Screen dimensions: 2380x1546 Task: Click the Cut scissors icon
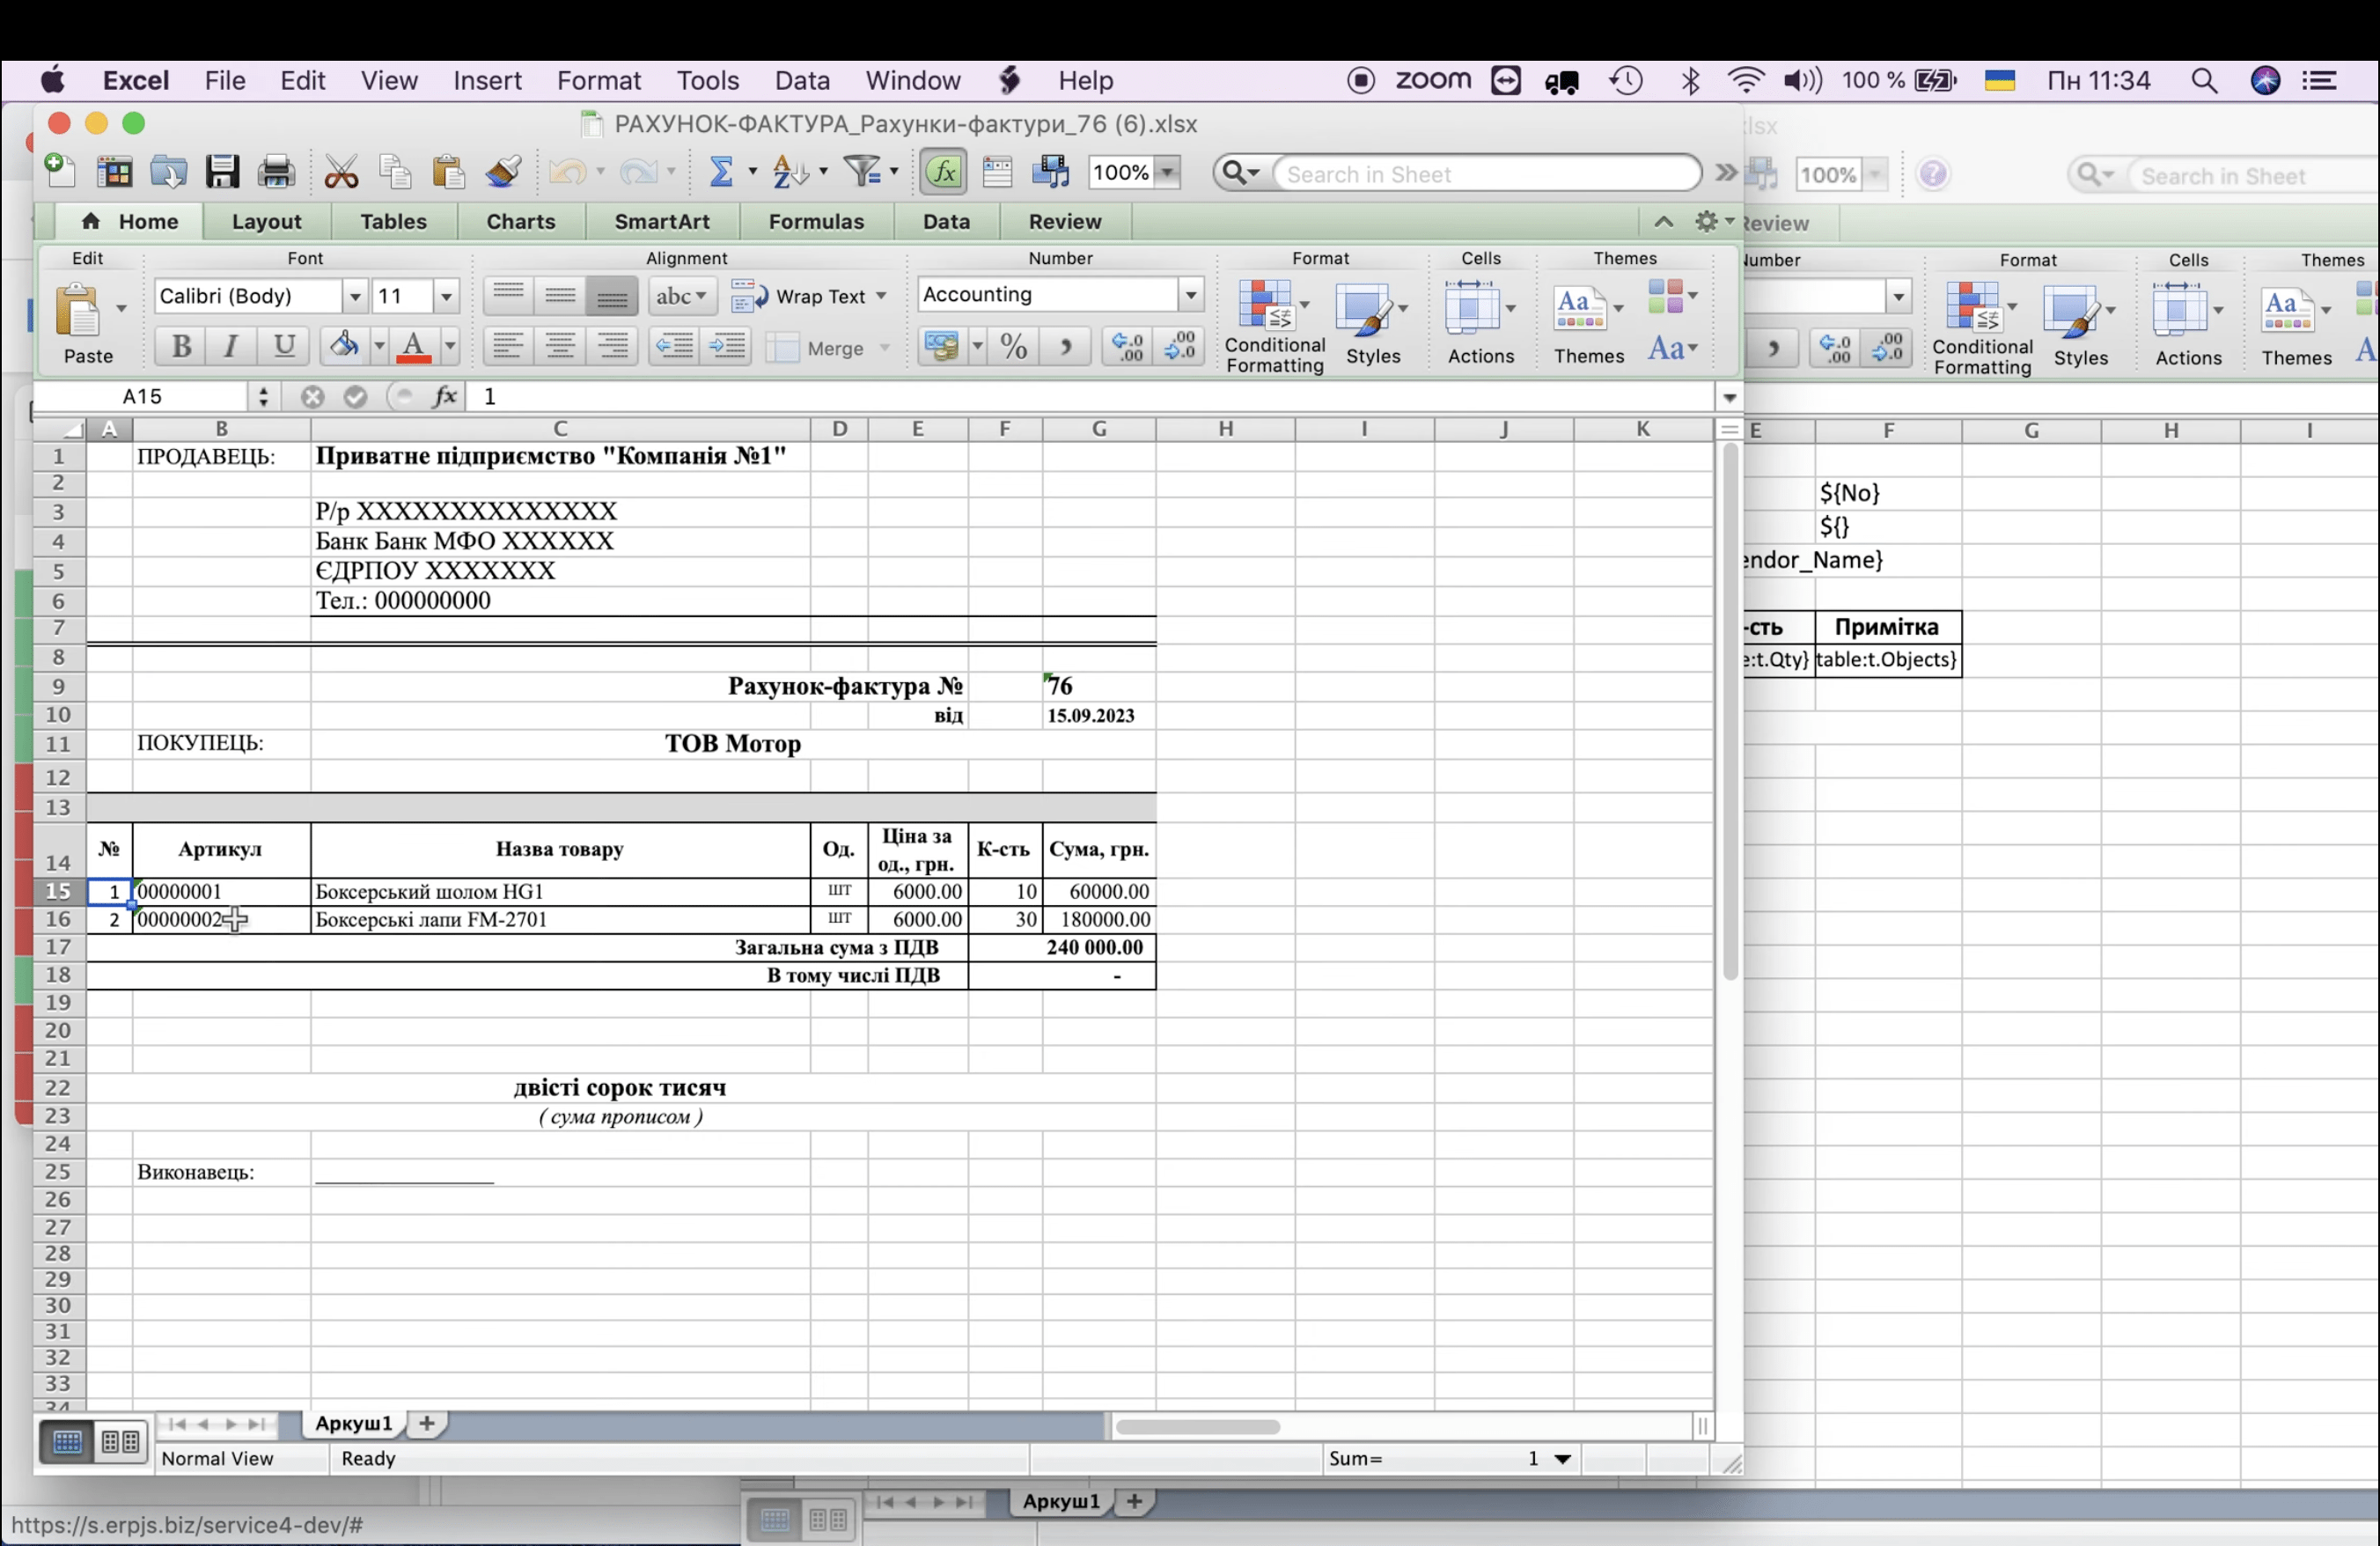pos(341,173)
